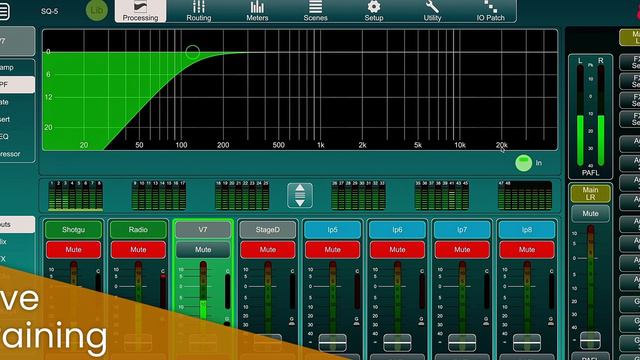Mute the Main LR mix
640x360 pixels.
[590, 213]
